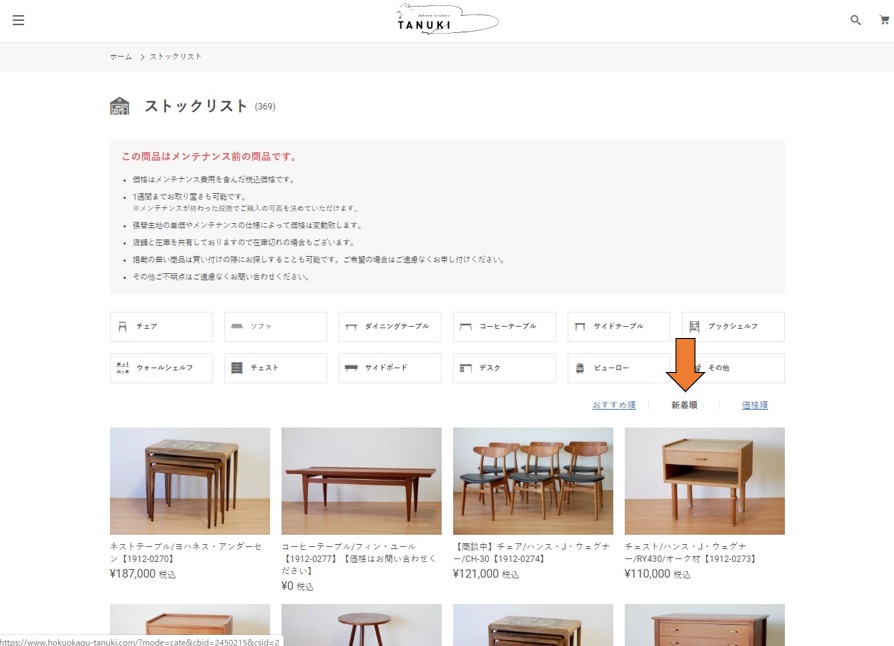Select the チェア category button
This screenshot has height=646, width=894.
[161, 327]
